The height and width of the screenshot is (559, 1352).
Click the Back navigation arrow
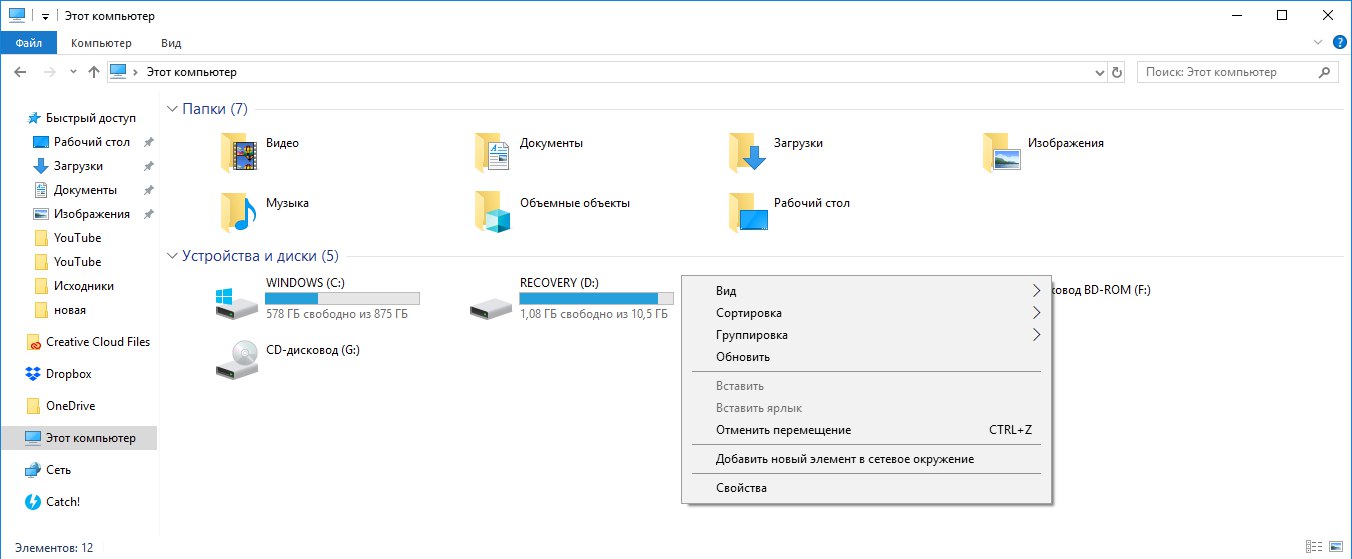20,72
